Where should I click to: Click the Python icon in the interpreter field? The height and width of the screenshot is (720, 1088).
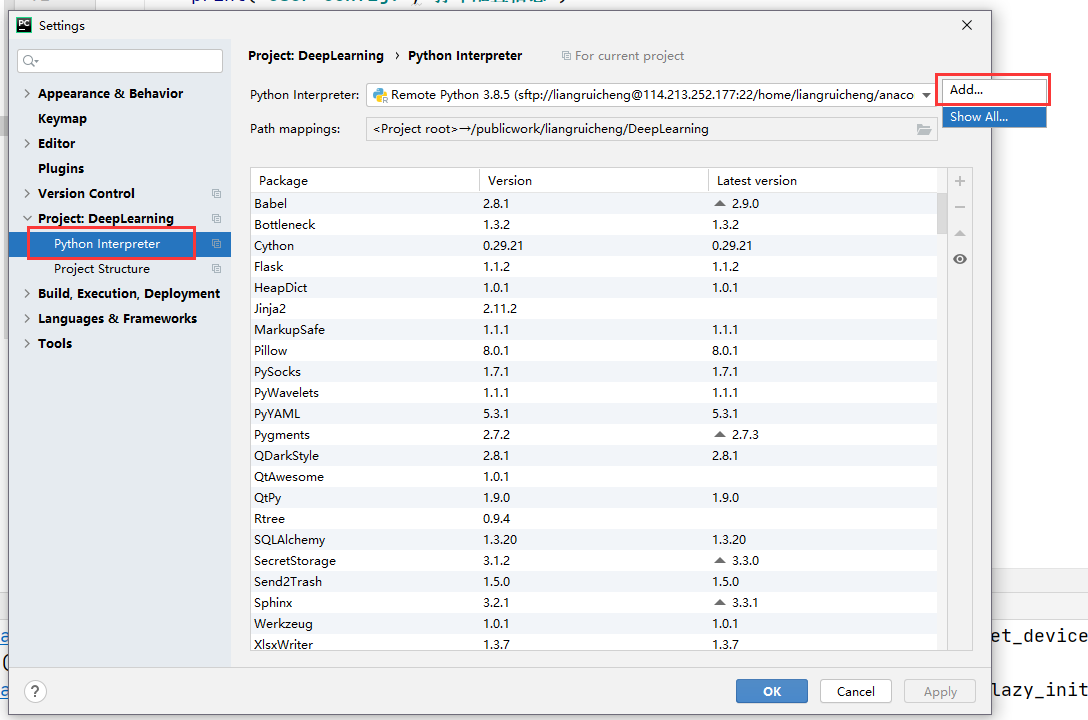380,95
